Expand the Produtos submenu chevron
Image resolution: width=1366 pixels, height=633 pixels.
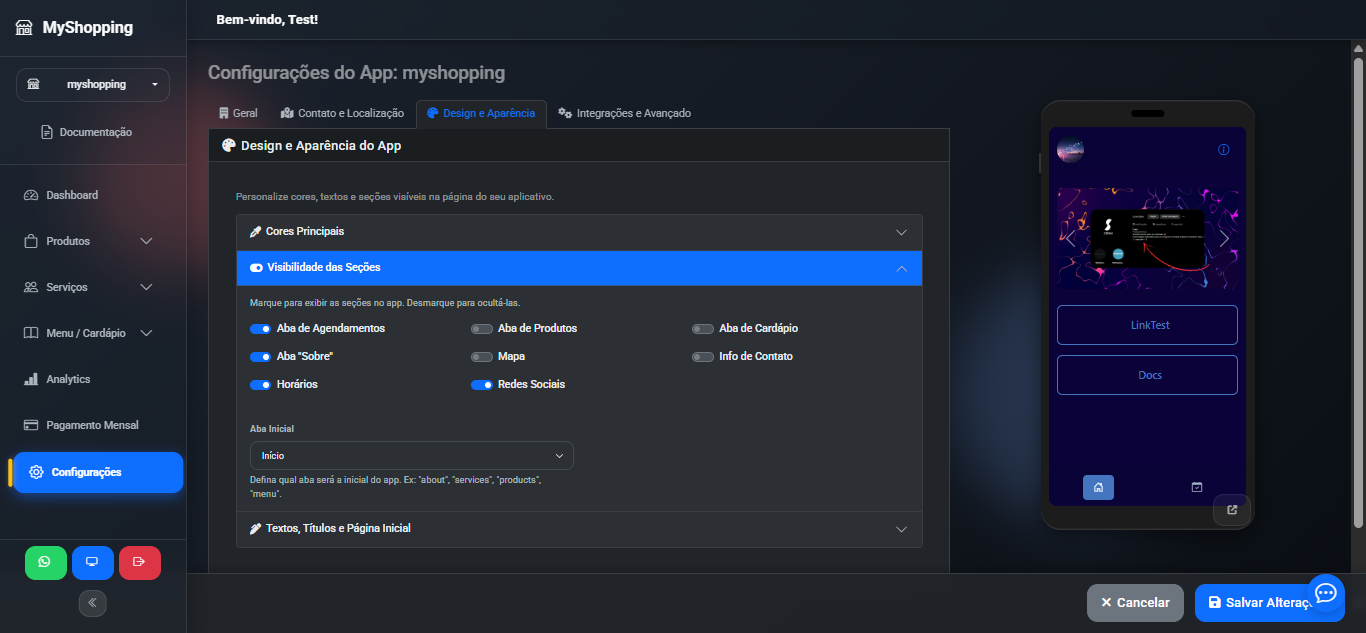click(x=146, y=241)
